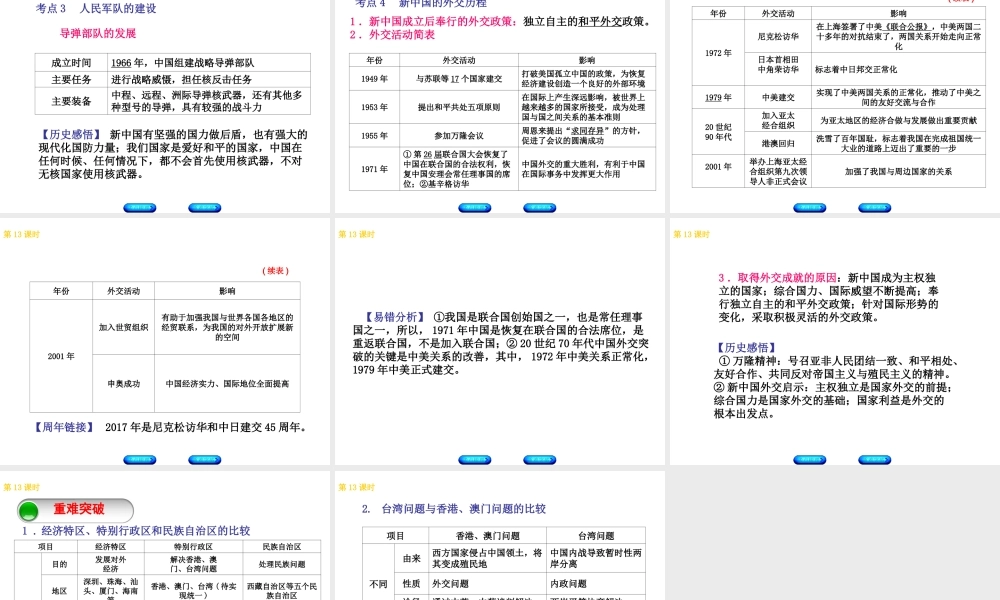The width and height of the screenshot is (1000, 600).
Task: Click the 处理民族问题 cell
Action: (x=282, y=564)
